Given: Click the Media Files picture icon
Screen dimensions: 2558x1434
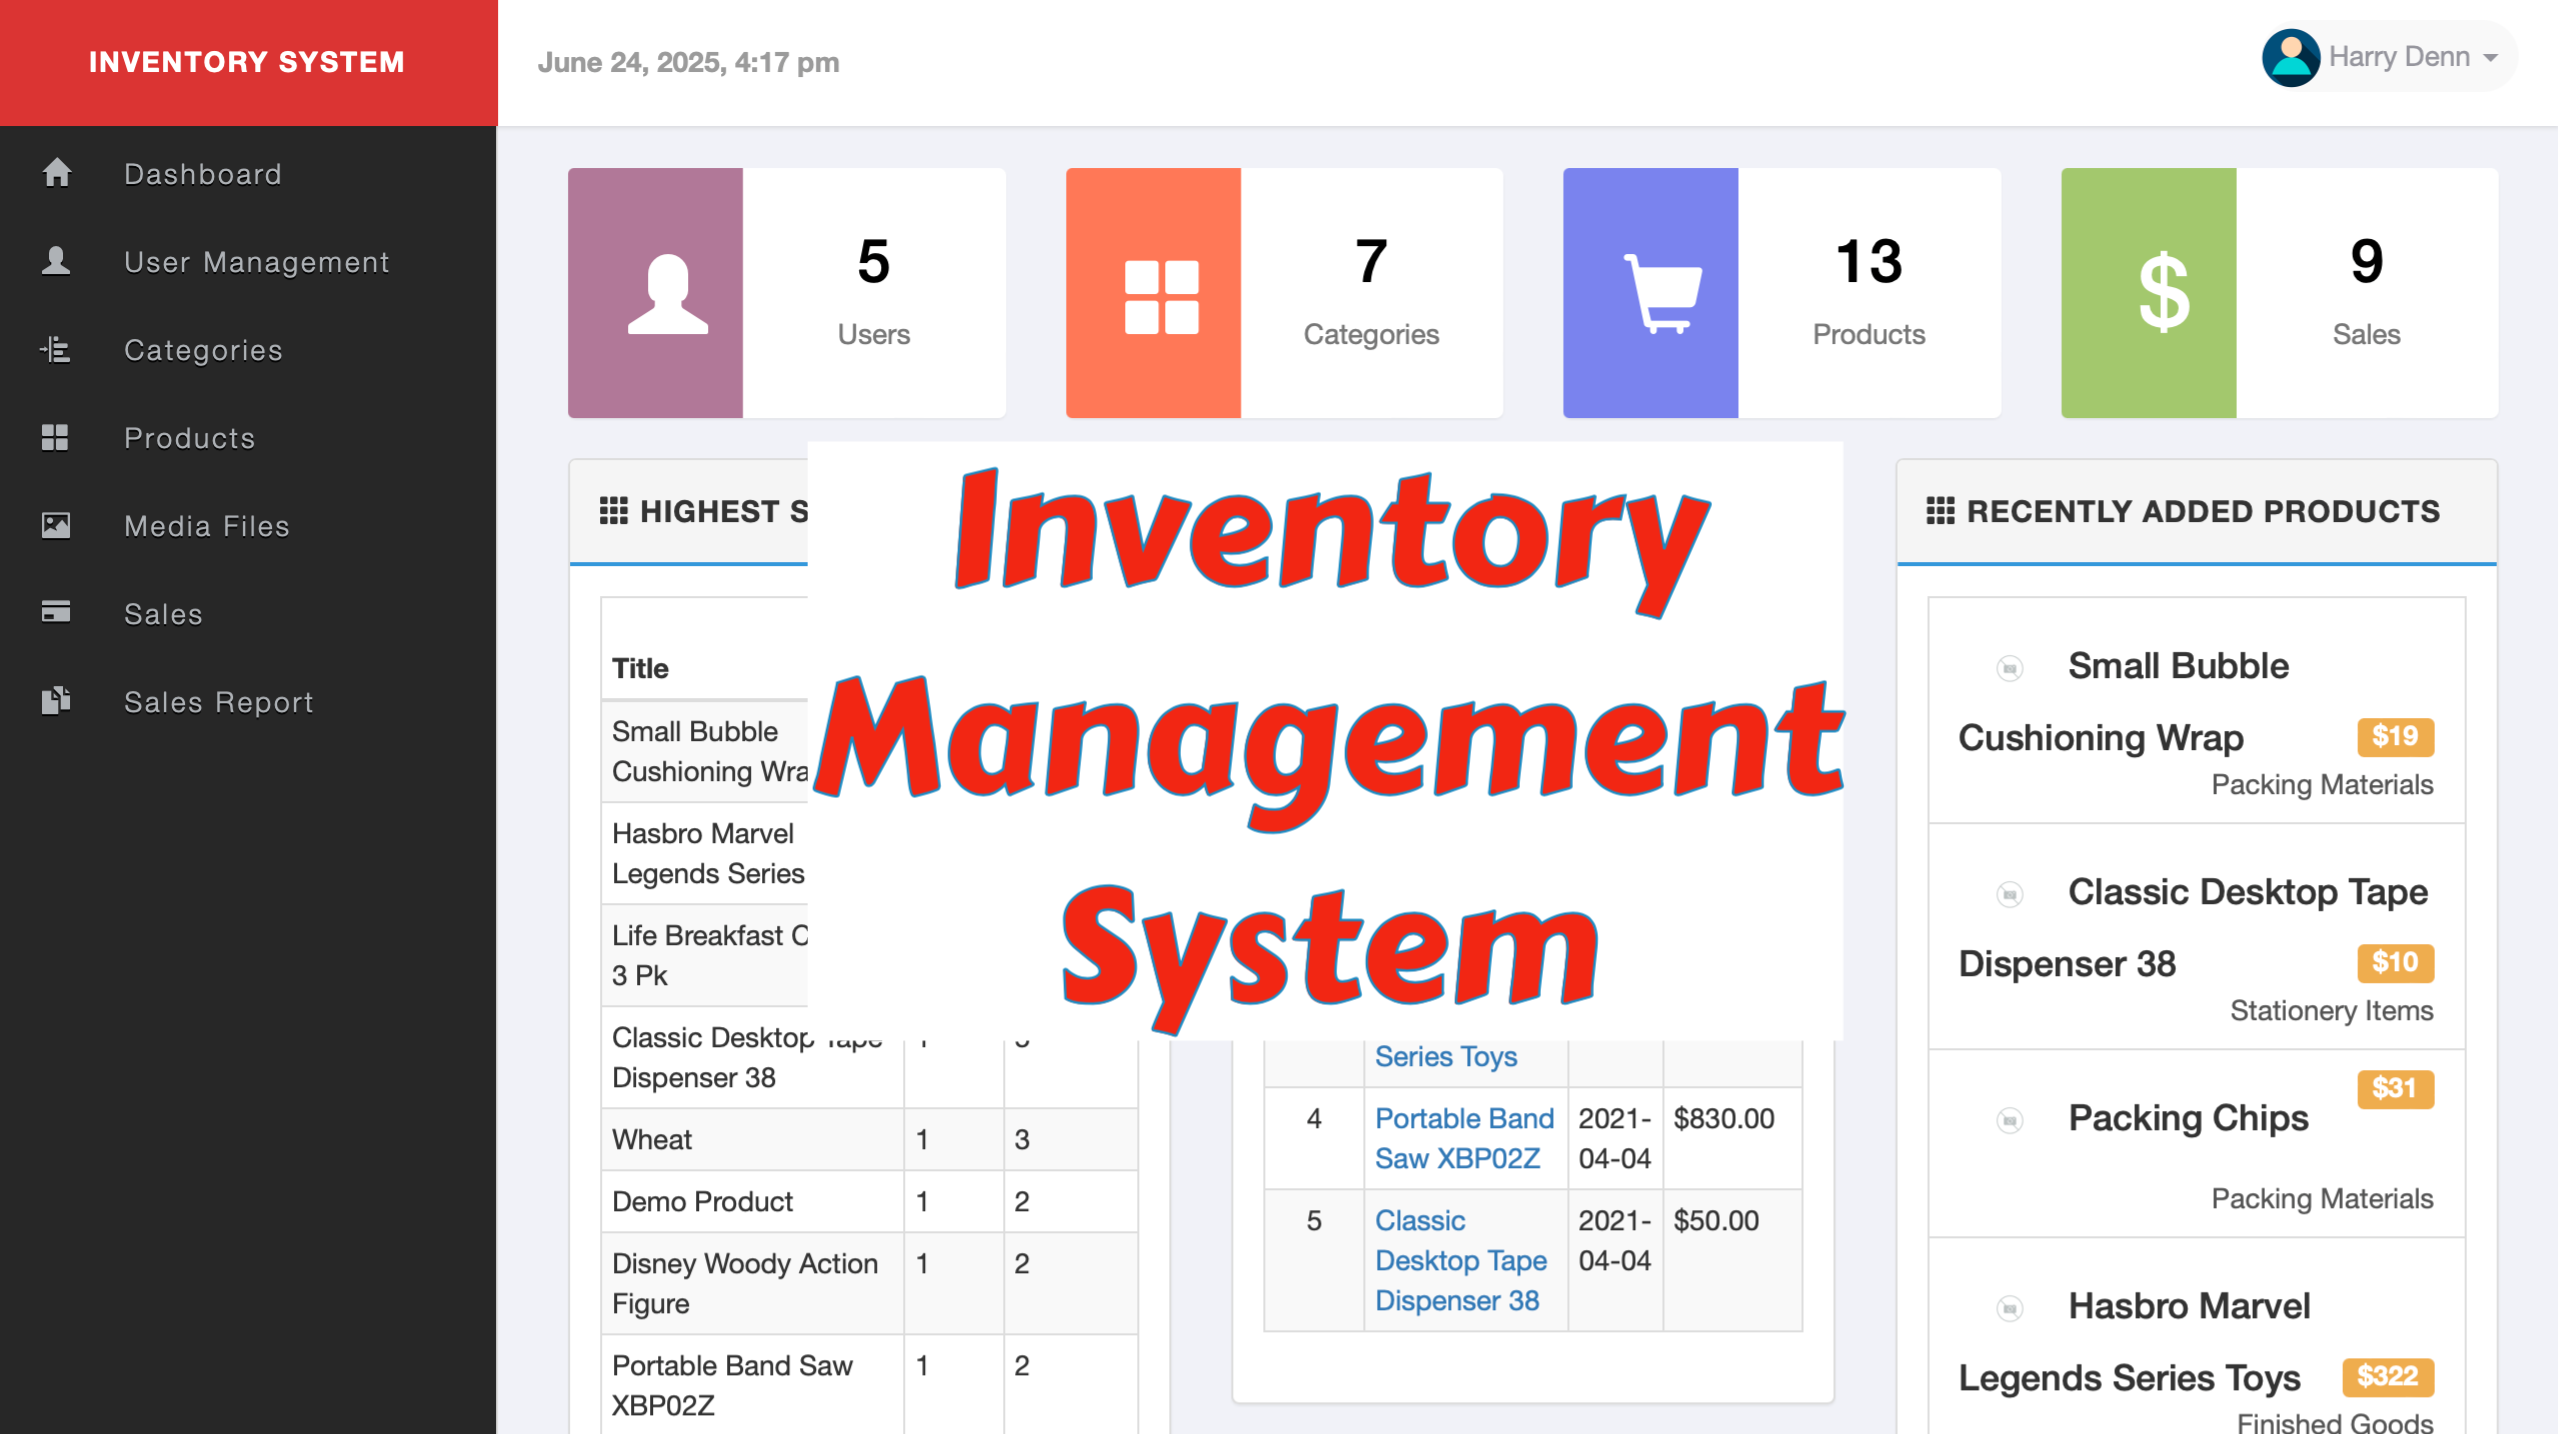Looking at the screenshot, I should (56, 525).
